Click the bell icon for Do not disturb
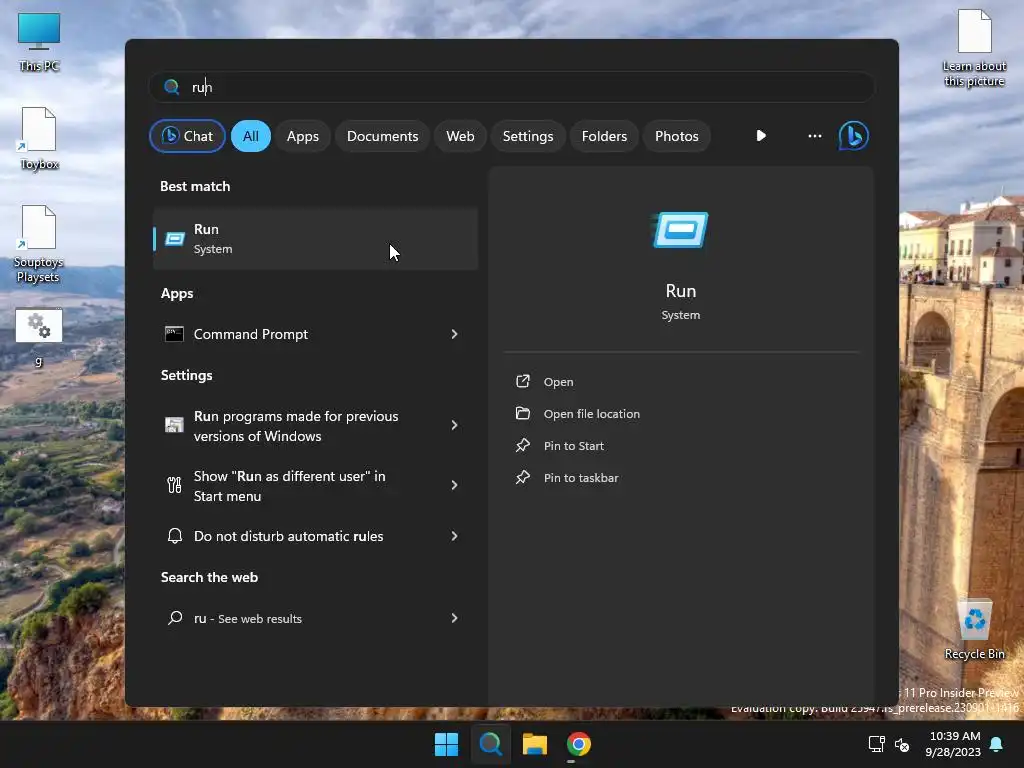 [x=174, y=536]
